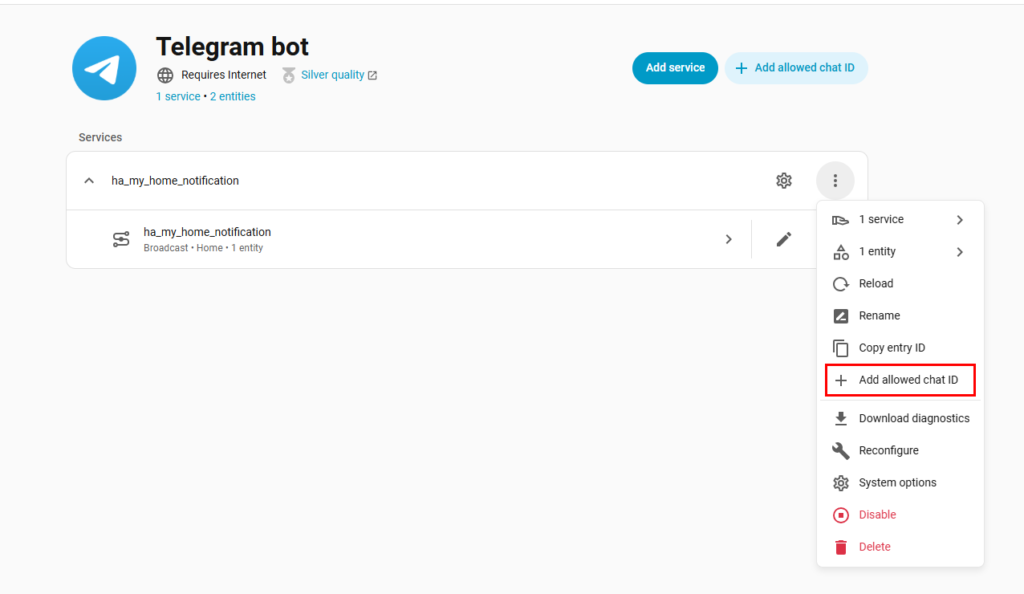Click the three-dot overflow menu icon
Viewport: 1024px width, 594px height.
(835, 181)
